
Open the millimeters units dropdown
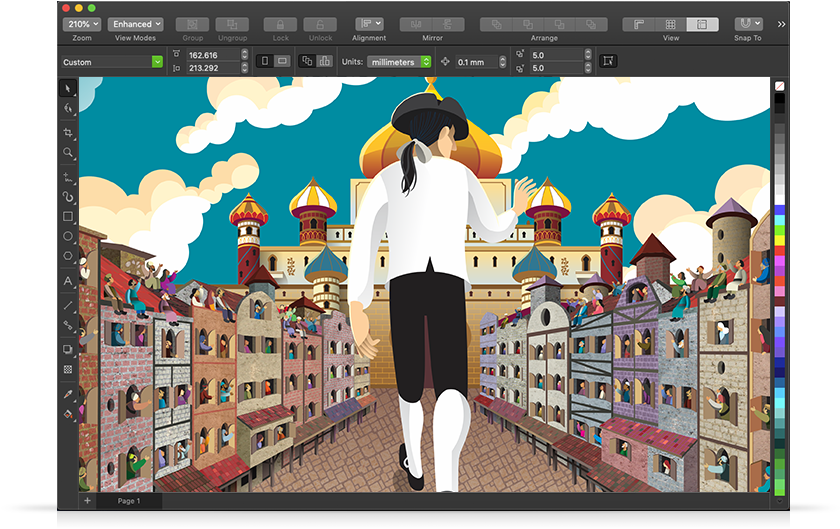399,61
